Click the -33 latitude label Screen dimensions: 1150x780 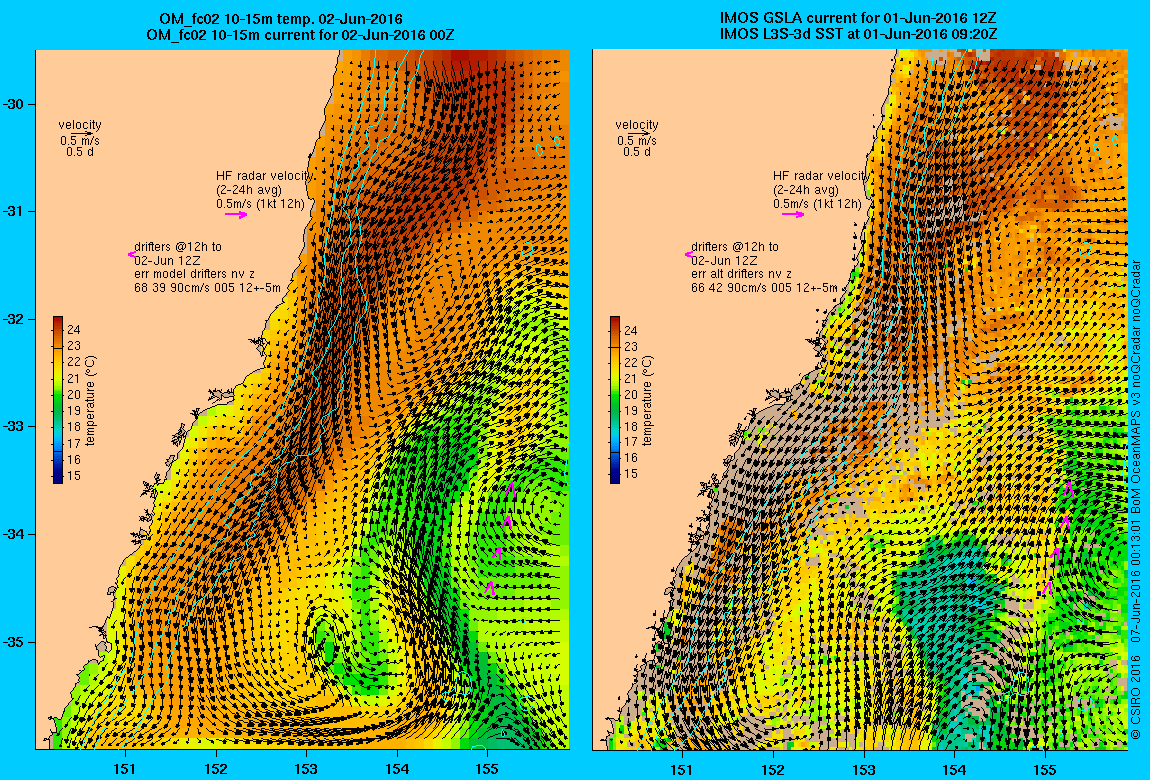pos(14,427)
